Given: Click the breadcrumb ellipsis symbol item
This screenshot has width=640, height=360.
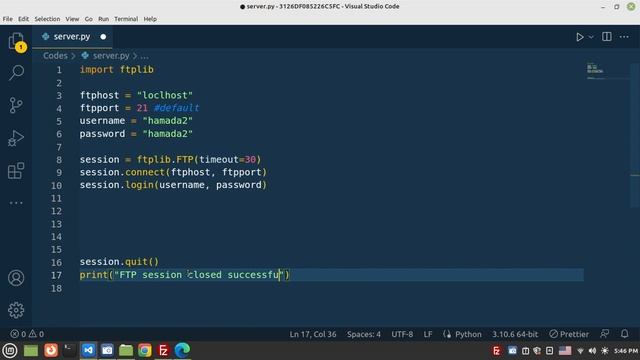Looking at the screenshot, I should click(x=144, y=56).
